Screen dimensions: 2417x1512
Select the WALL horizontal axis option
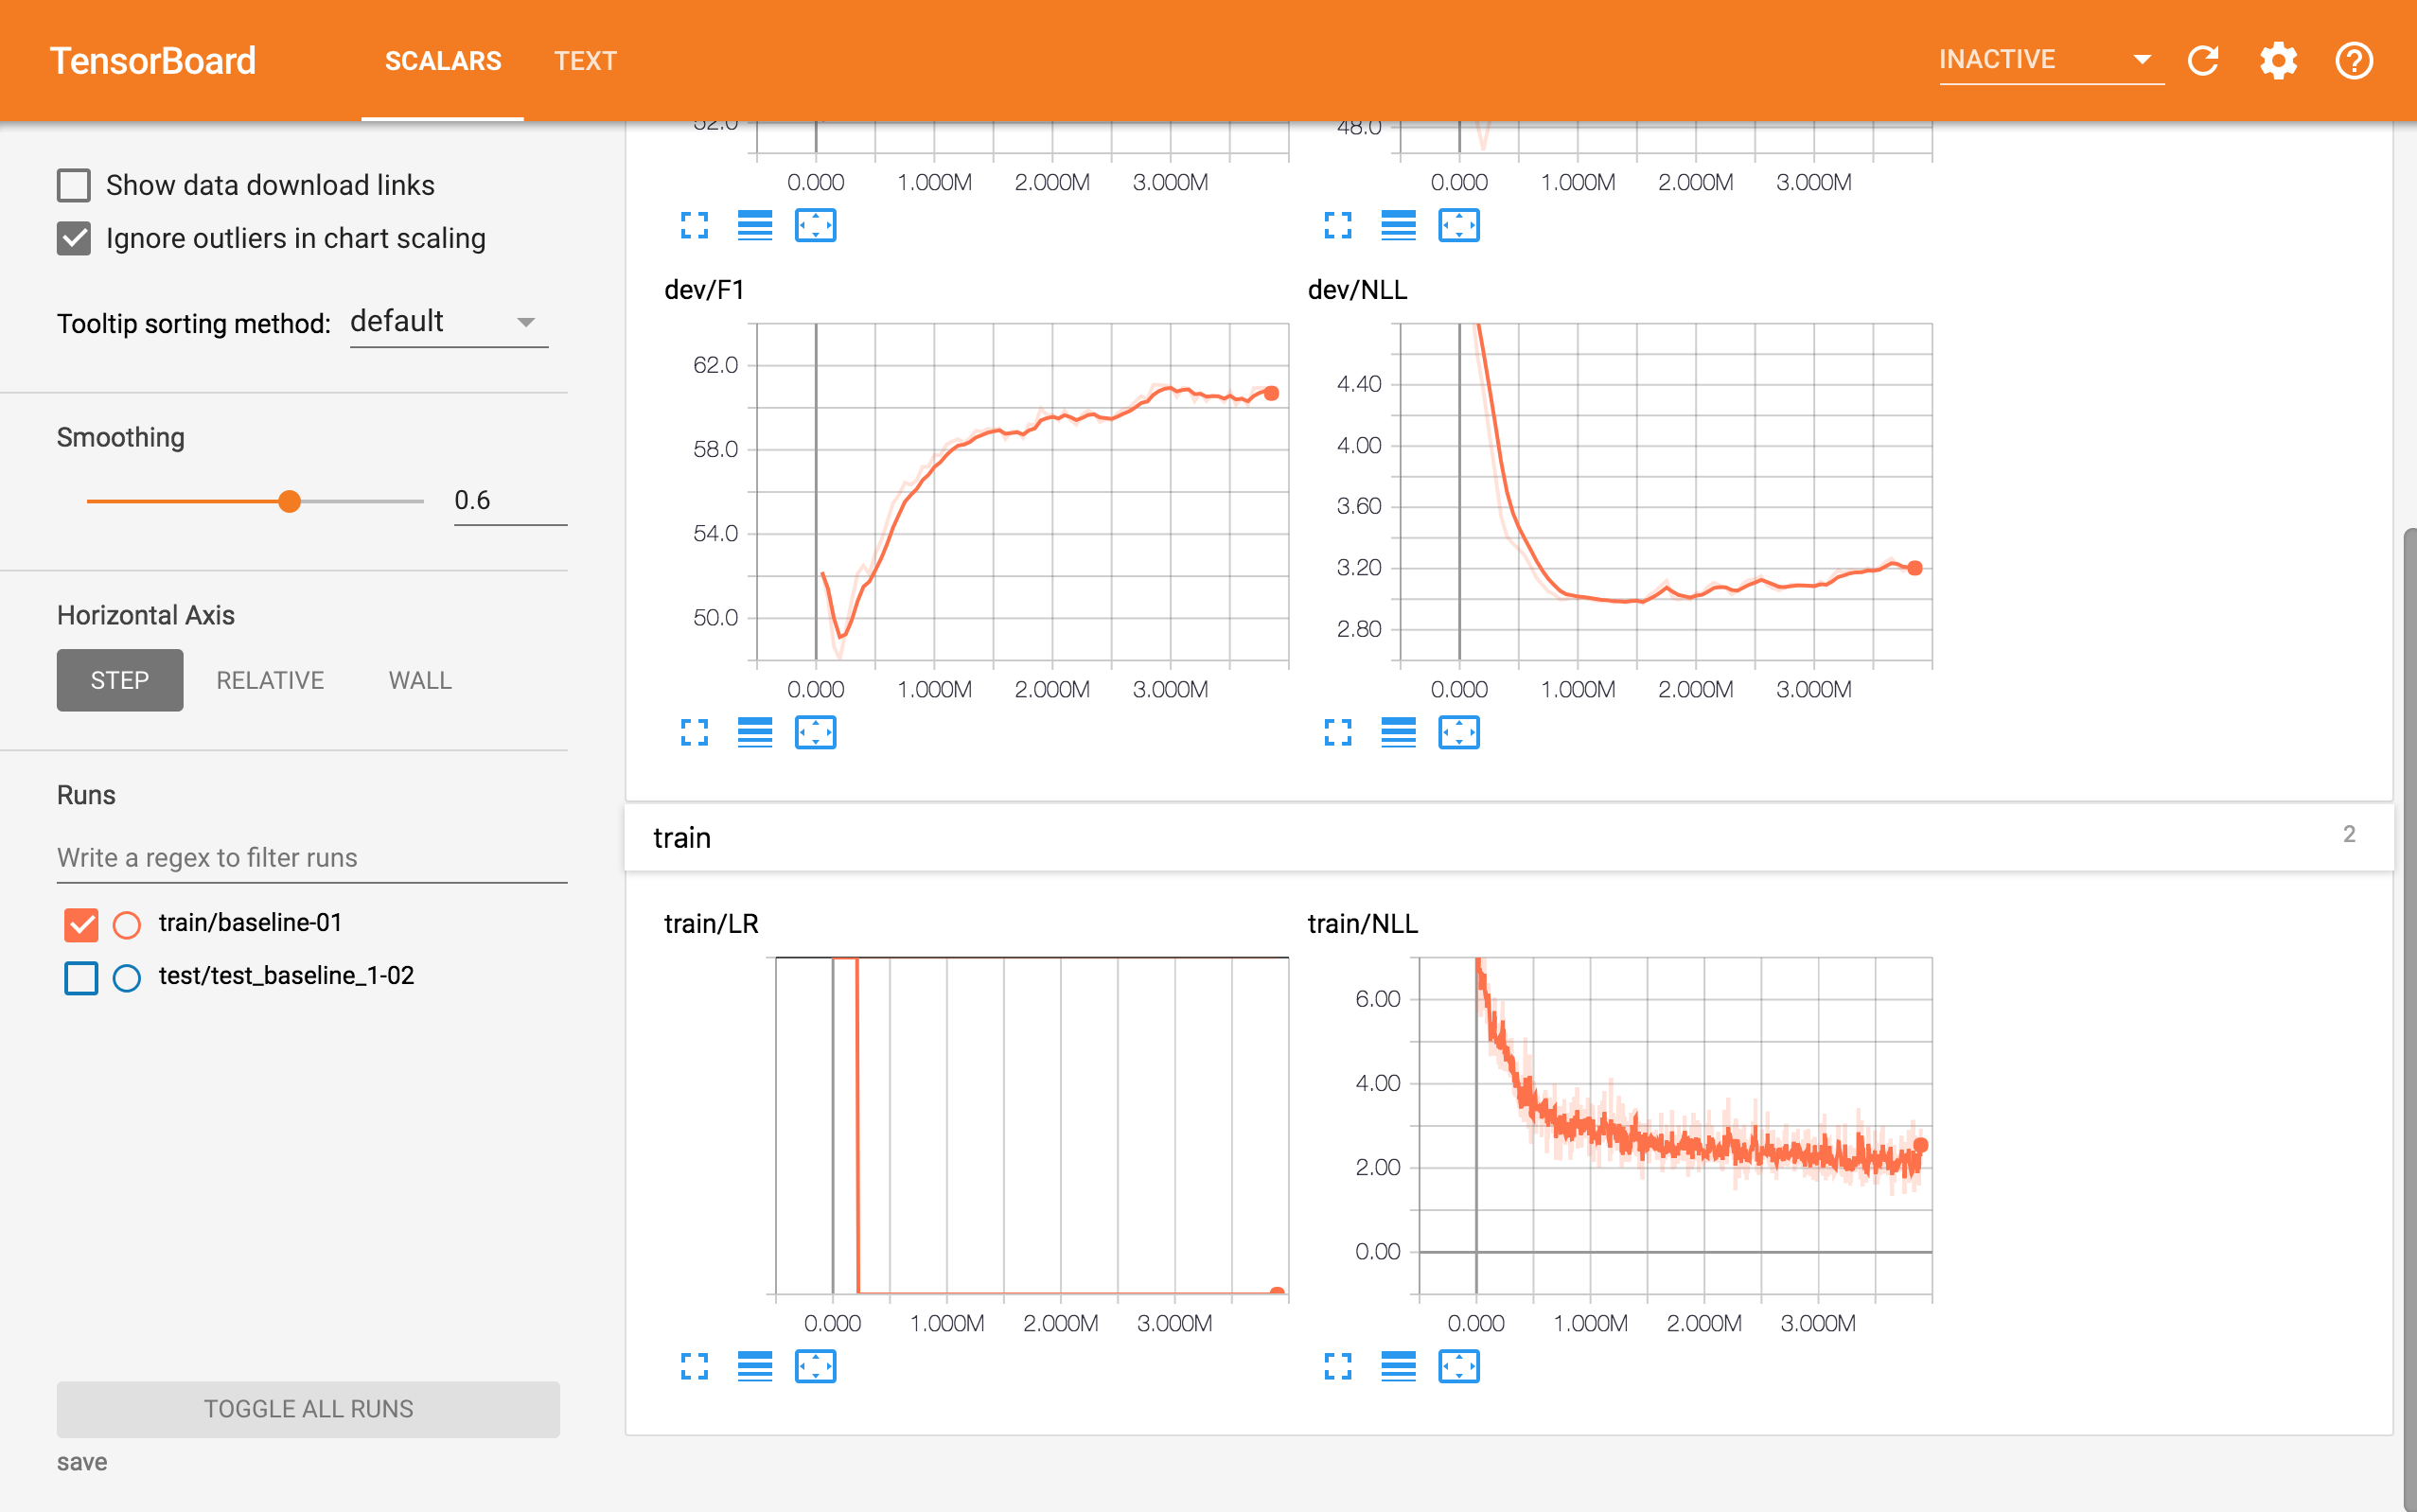[420, 680]
